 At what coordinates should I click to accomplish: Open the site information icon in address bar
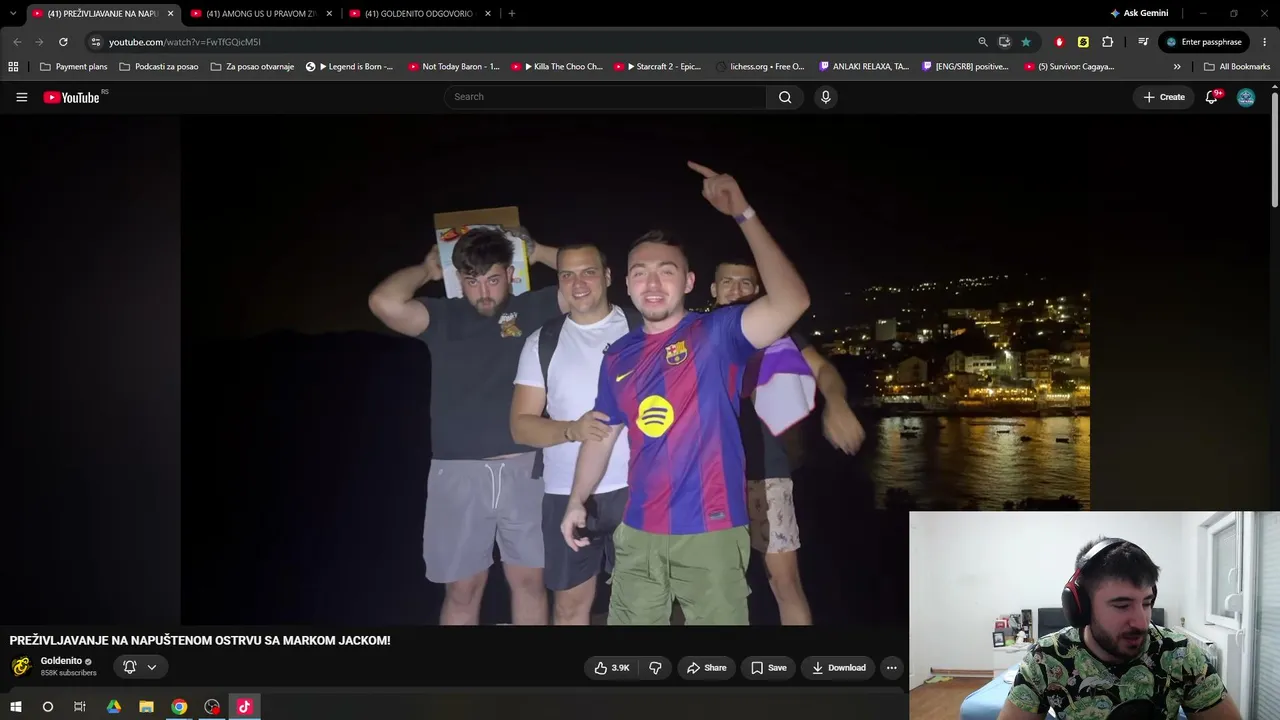(96, 42)
